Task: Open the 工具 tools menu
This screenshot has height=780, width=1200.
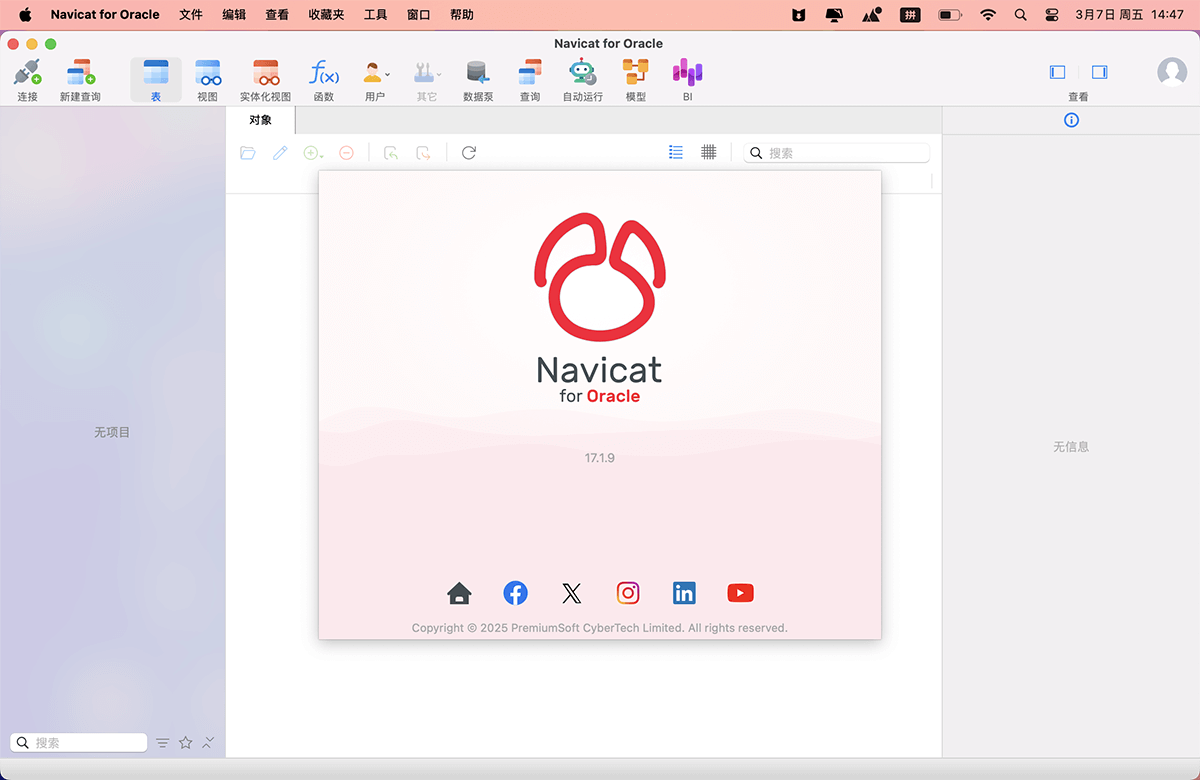Action: [376, 15]
